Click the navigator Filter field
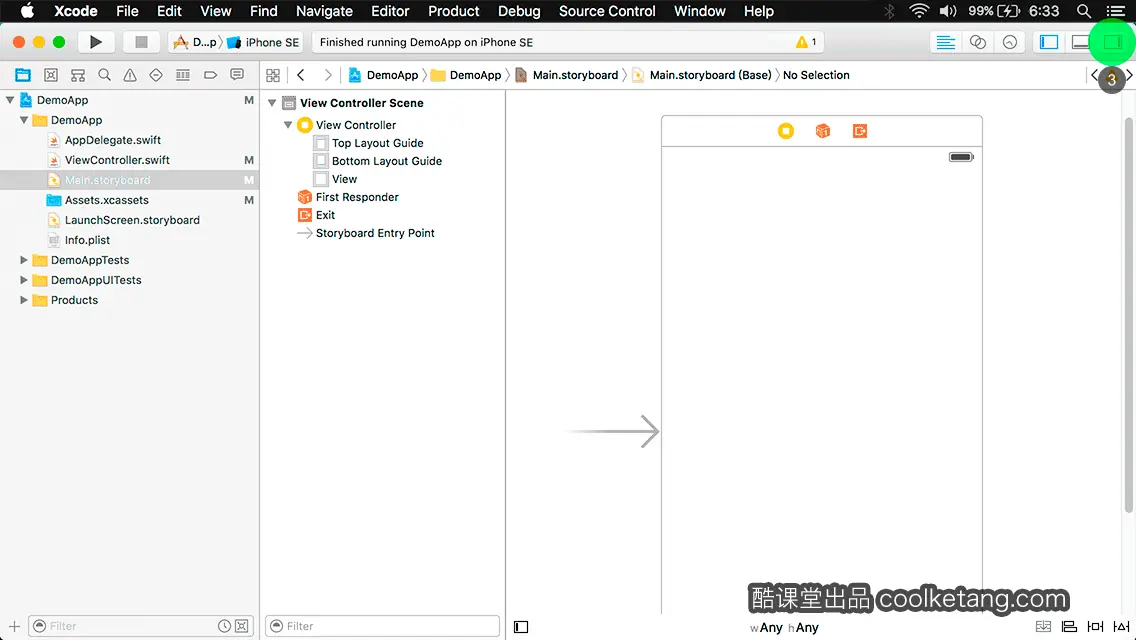Image resolution: width=1136 pixels, height=640 pixels. coord(141,626)
